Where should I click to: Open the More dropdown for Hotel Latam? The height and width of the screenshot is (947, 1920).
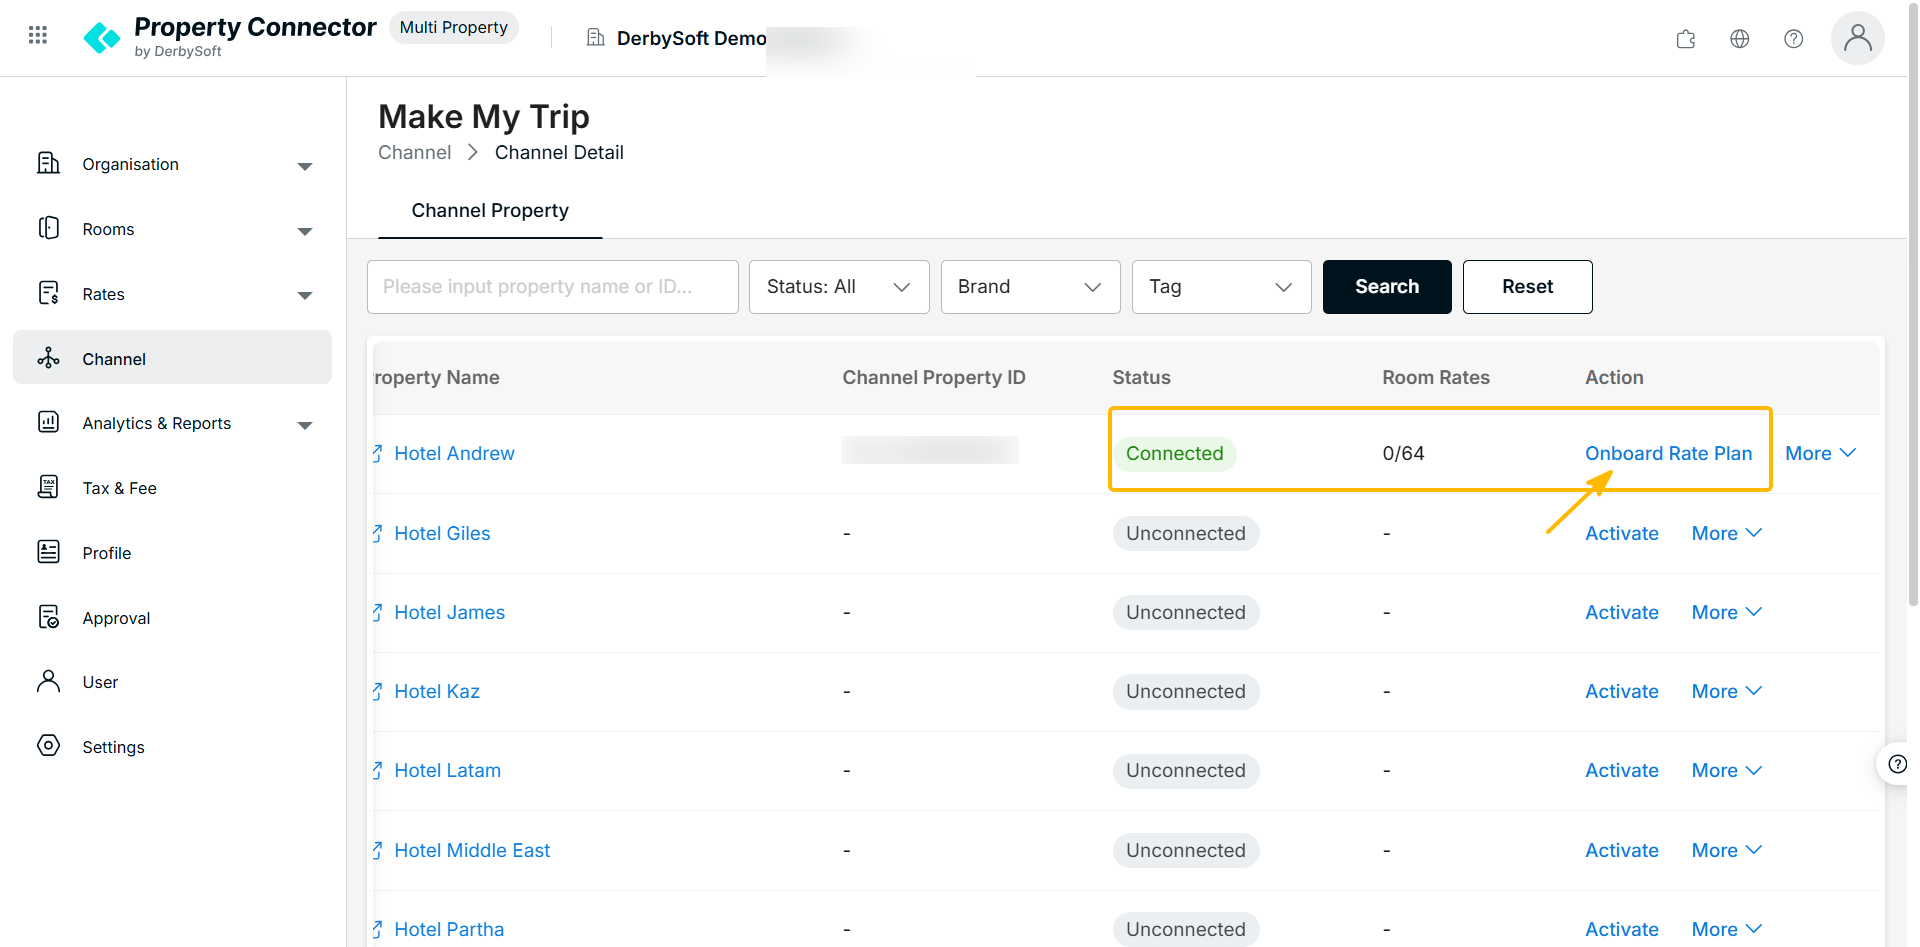(1727, 770)
